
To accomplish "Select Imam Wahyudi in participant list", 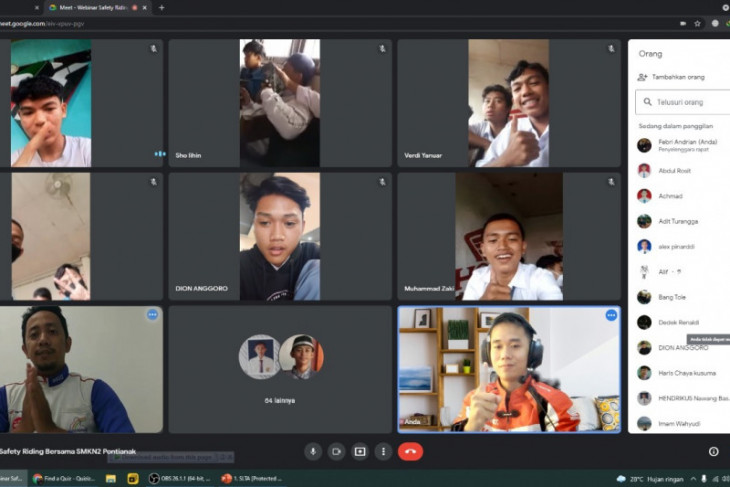I will pyautogui.click(x=679, y=423).
